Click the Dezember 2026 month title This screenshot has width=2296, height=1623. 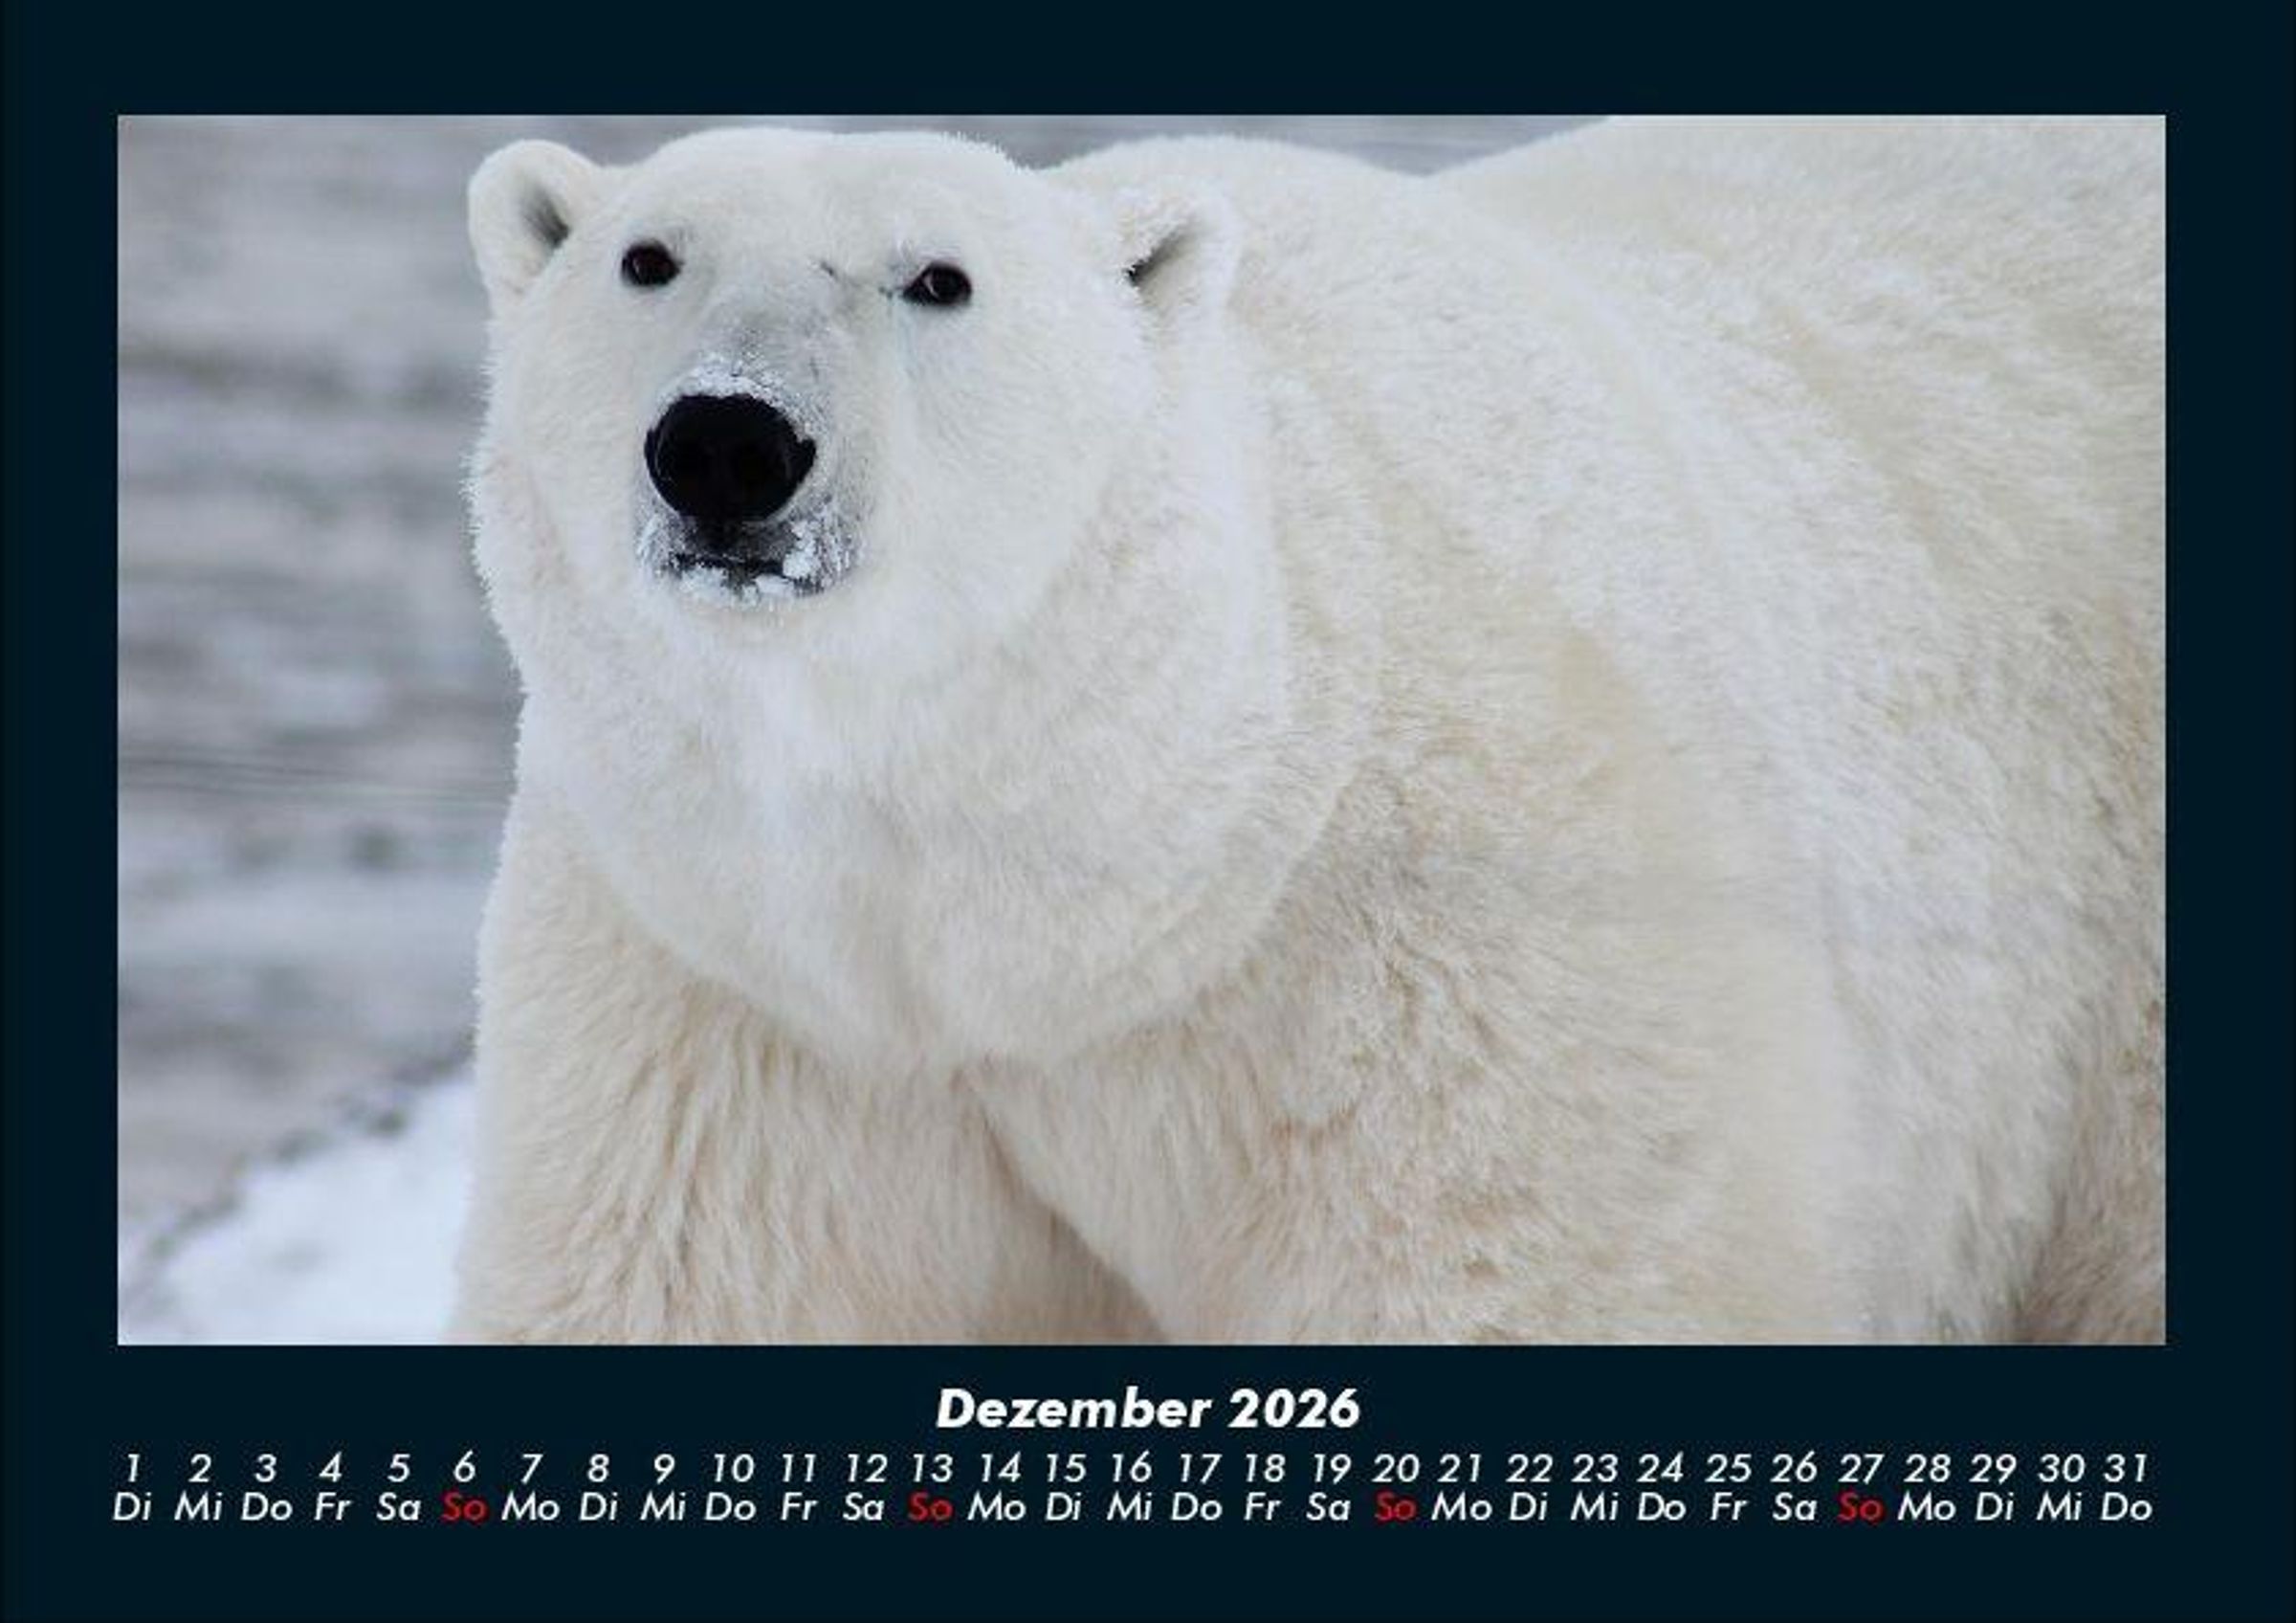(x=1148, y=1409)
